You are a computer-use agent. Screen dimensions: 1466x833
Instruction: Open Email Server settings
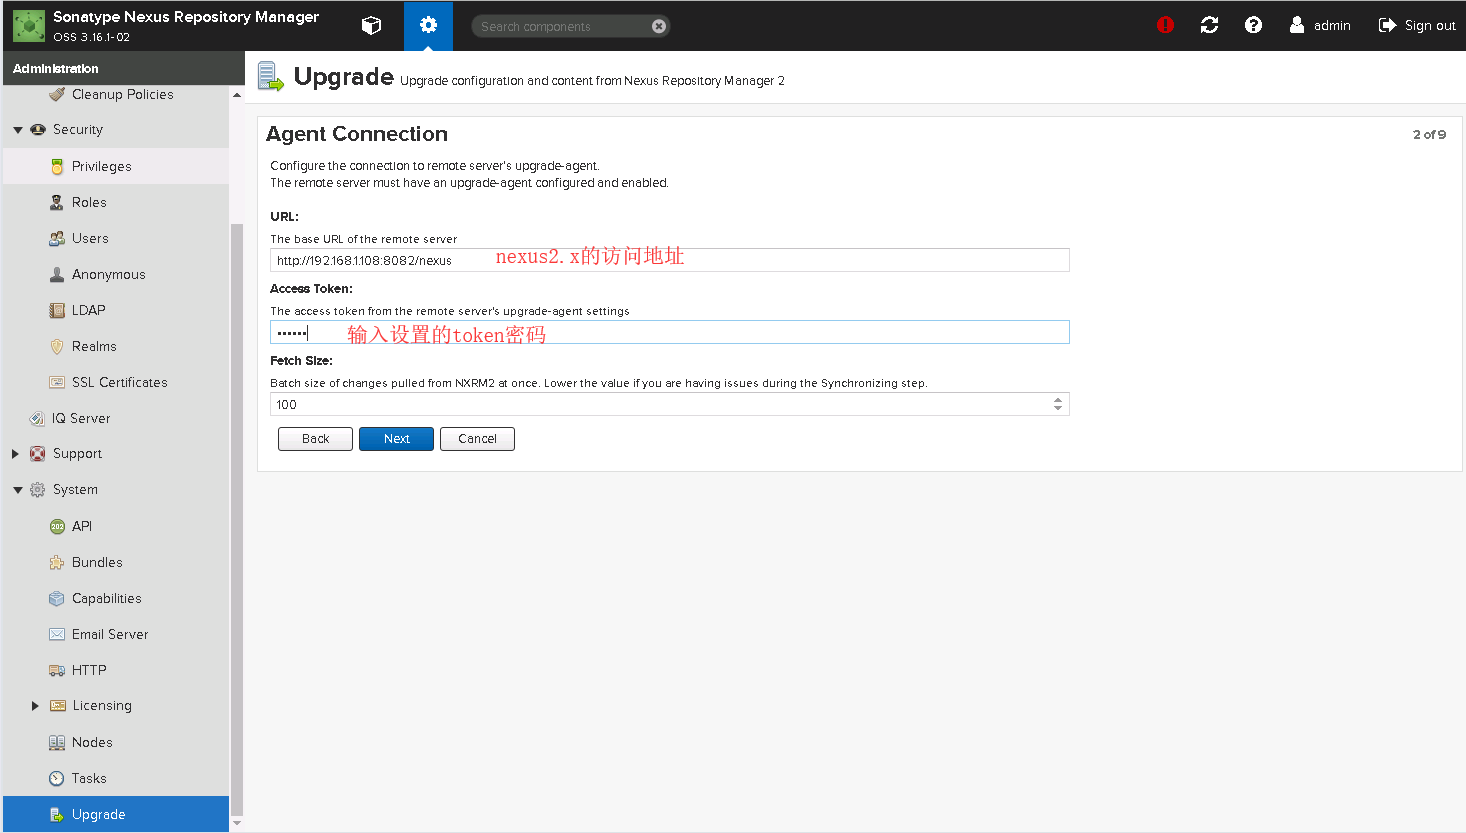[x=110, y=634]
